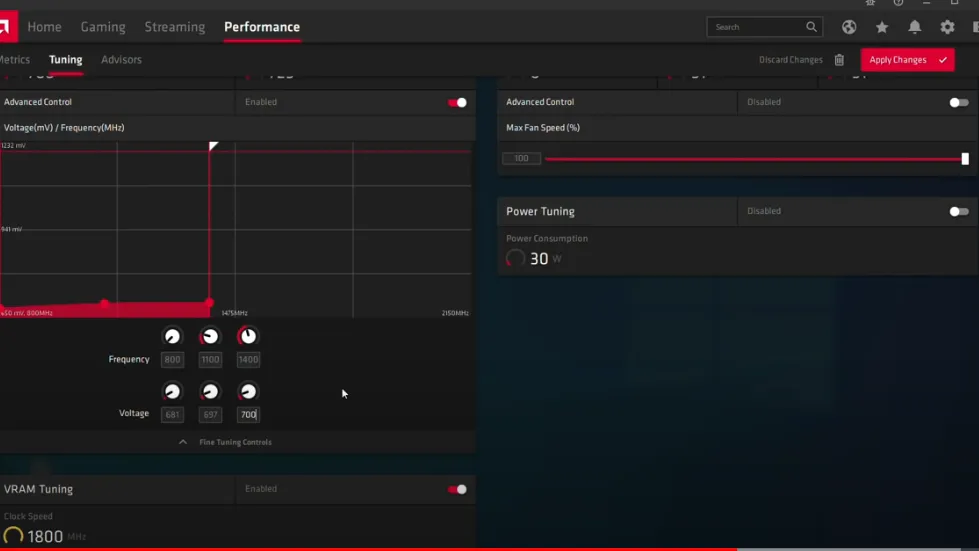The image size is (979, 551).
Task: Click the AMD logo icon
Action: [7, 27]
